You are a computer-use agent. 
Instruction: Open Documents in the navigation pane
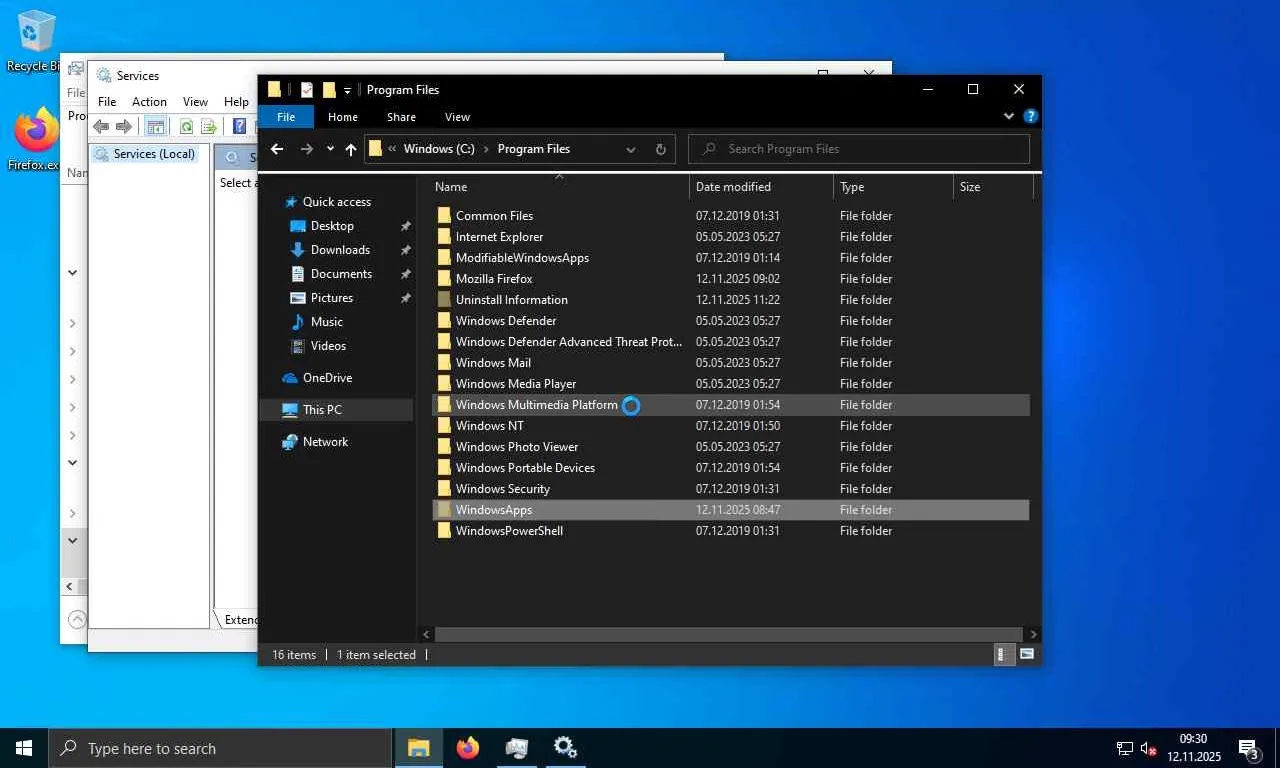[x=341, y=274]
